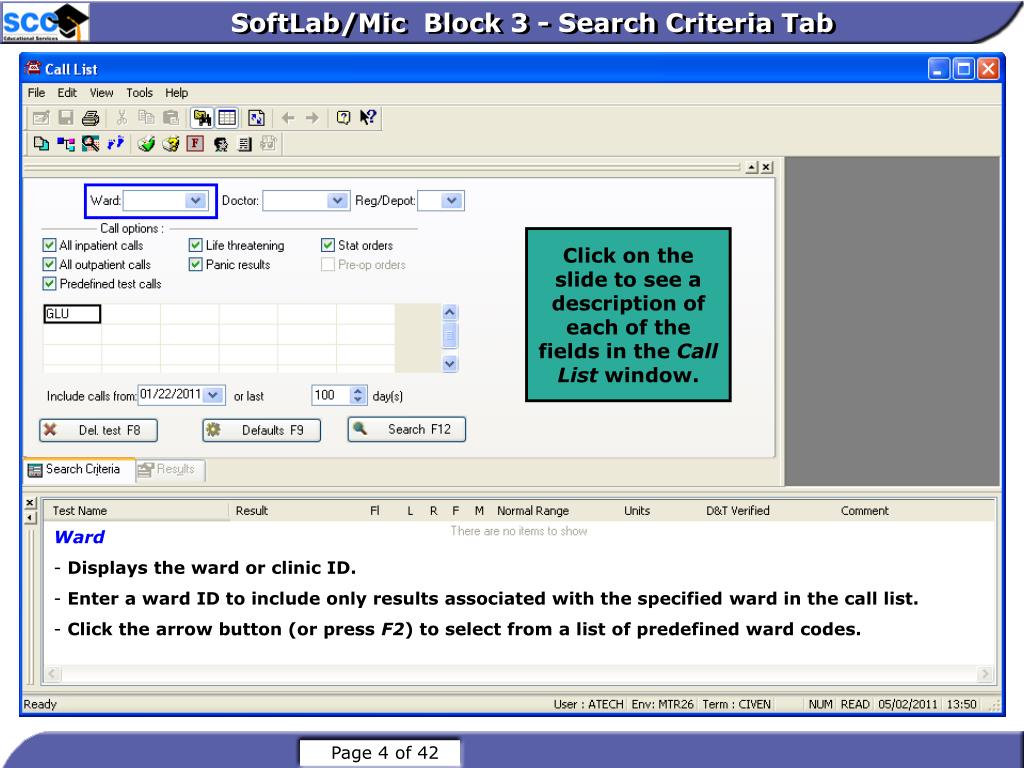Click the blue arrows resize icon
This screenshot has width=1024, height=768.
(x=256, y=118)
